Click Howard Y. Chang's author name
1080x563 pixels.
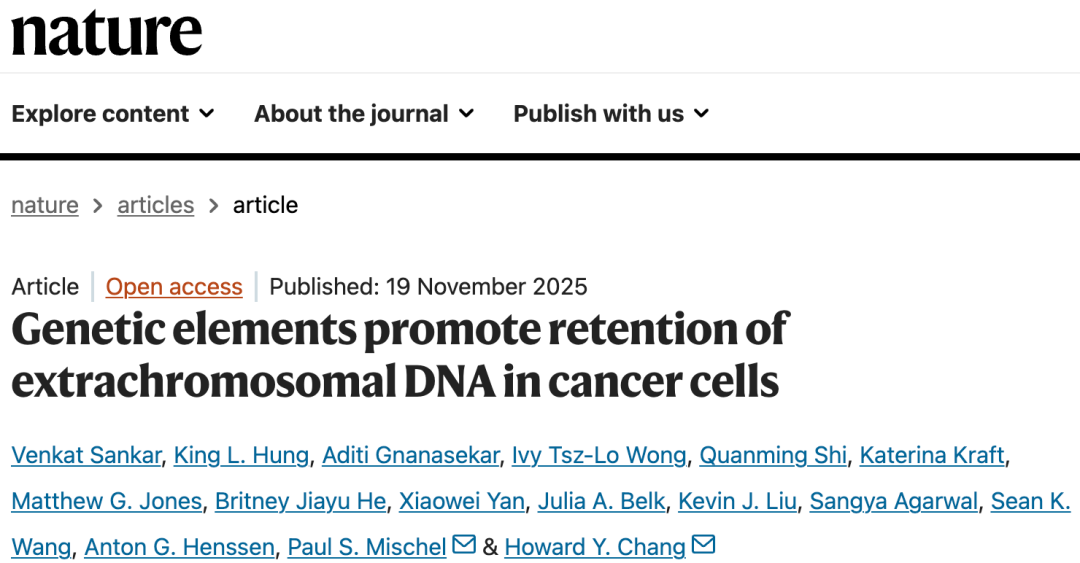tap(595, 547)
